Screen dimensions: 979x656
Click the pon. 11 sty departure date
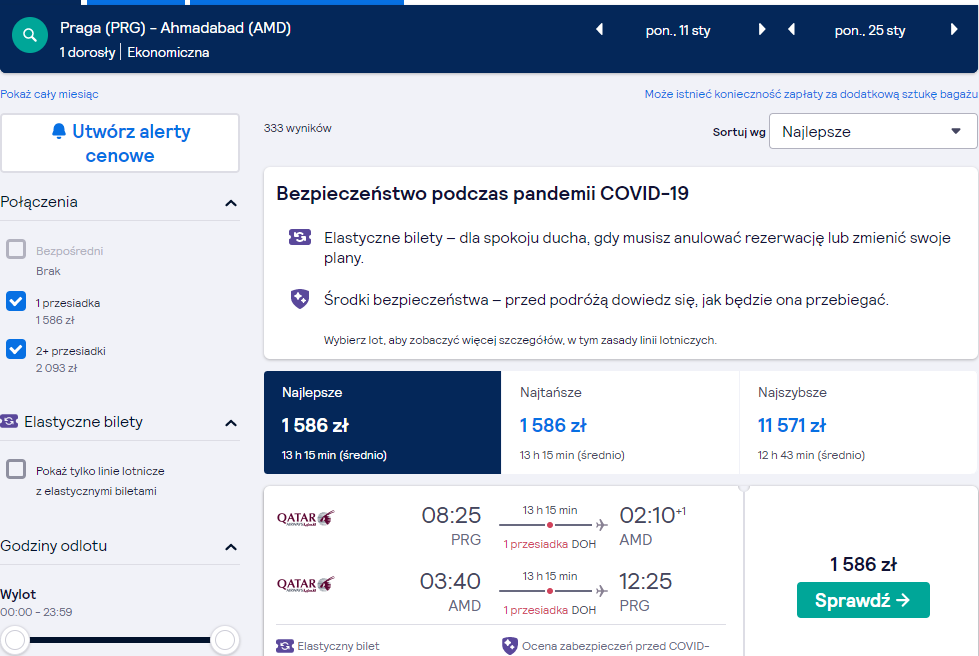pos(678,30)
